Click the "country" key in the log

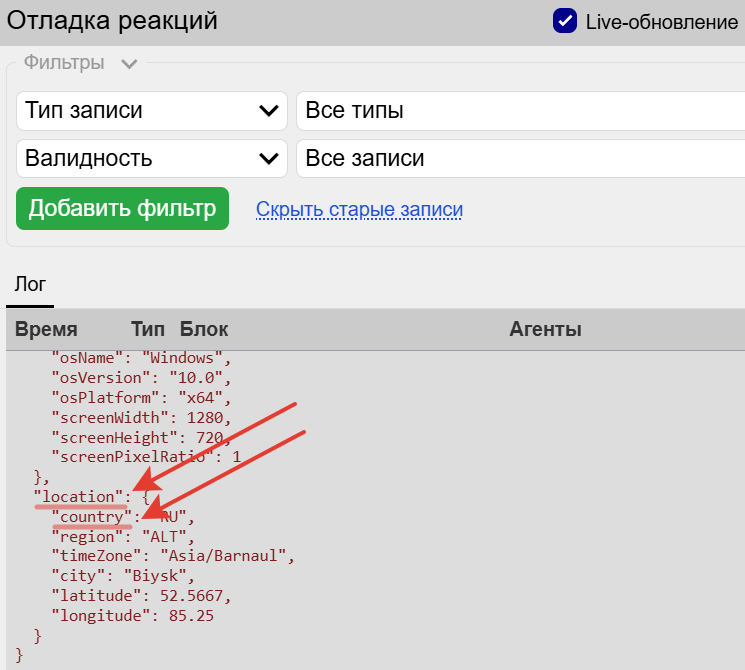[92, 517]
